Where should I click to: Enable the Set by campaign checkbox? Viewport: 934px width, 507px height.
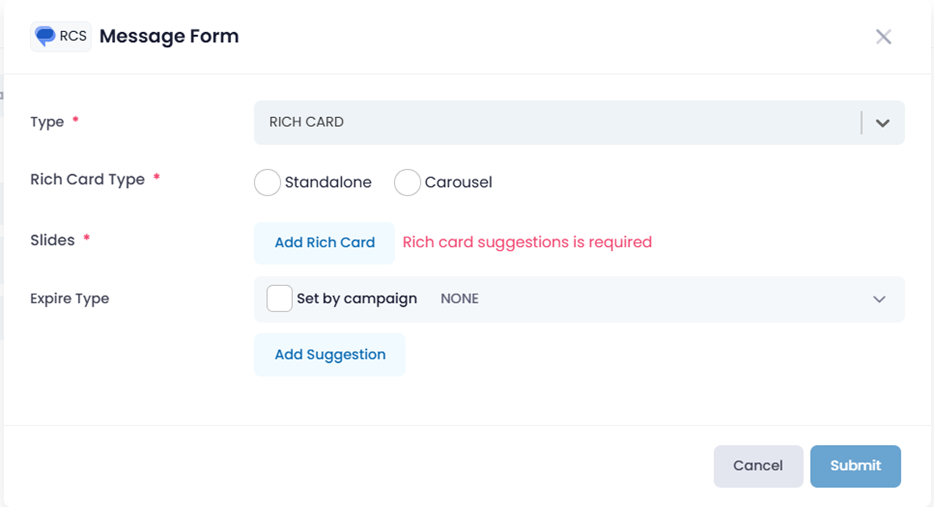tap(279, 299)
